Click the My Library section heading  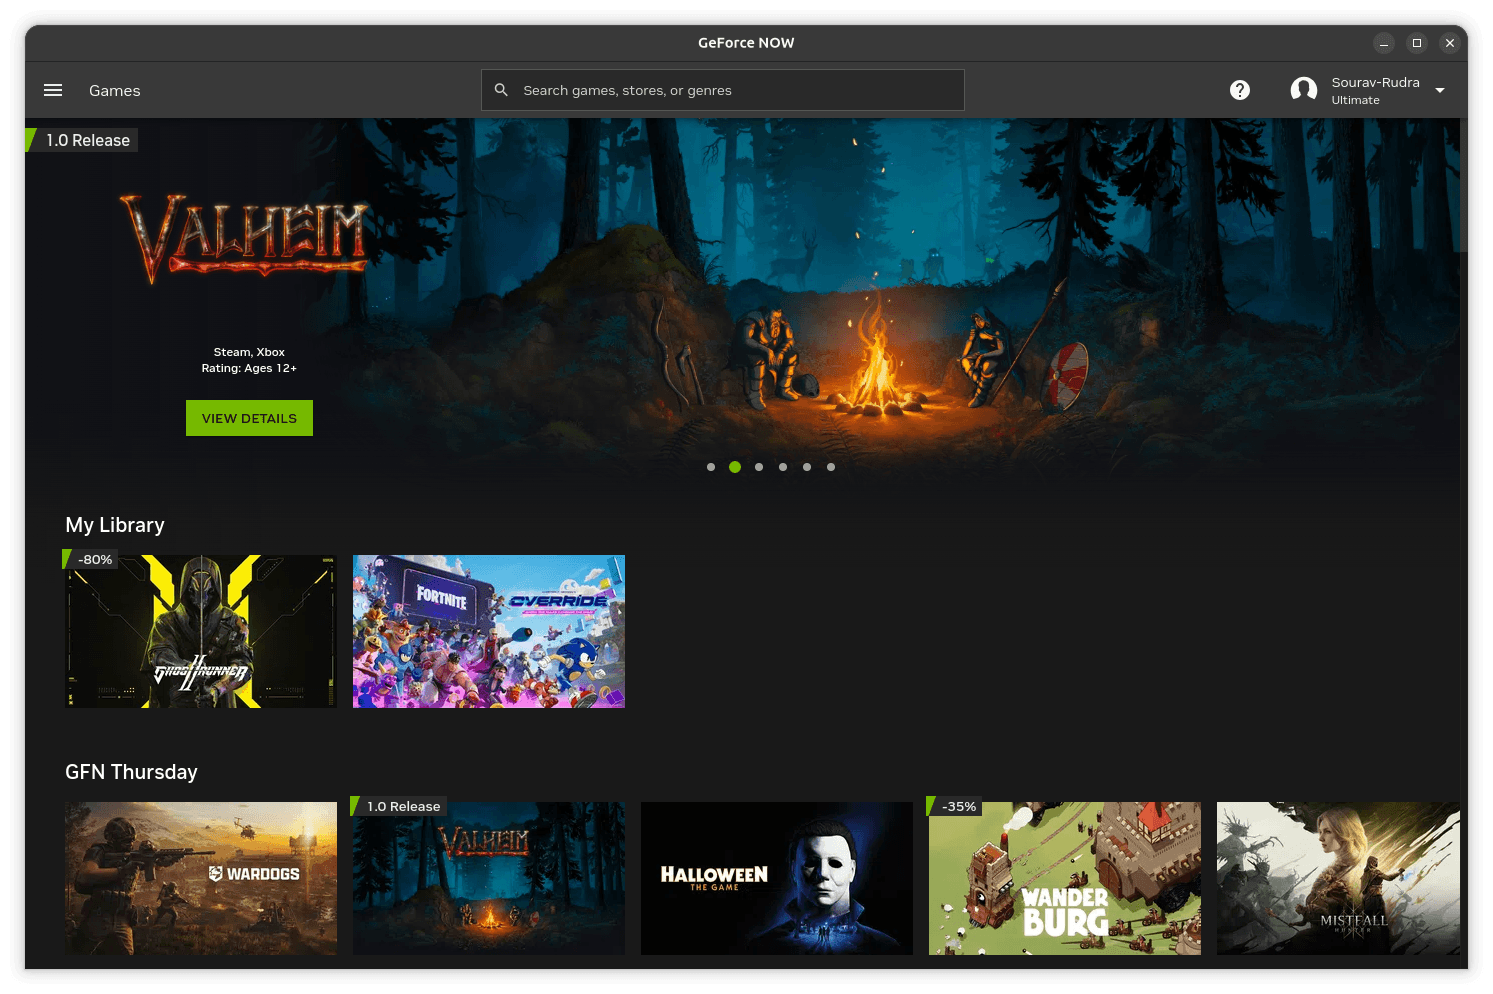[x=115, y=525]
